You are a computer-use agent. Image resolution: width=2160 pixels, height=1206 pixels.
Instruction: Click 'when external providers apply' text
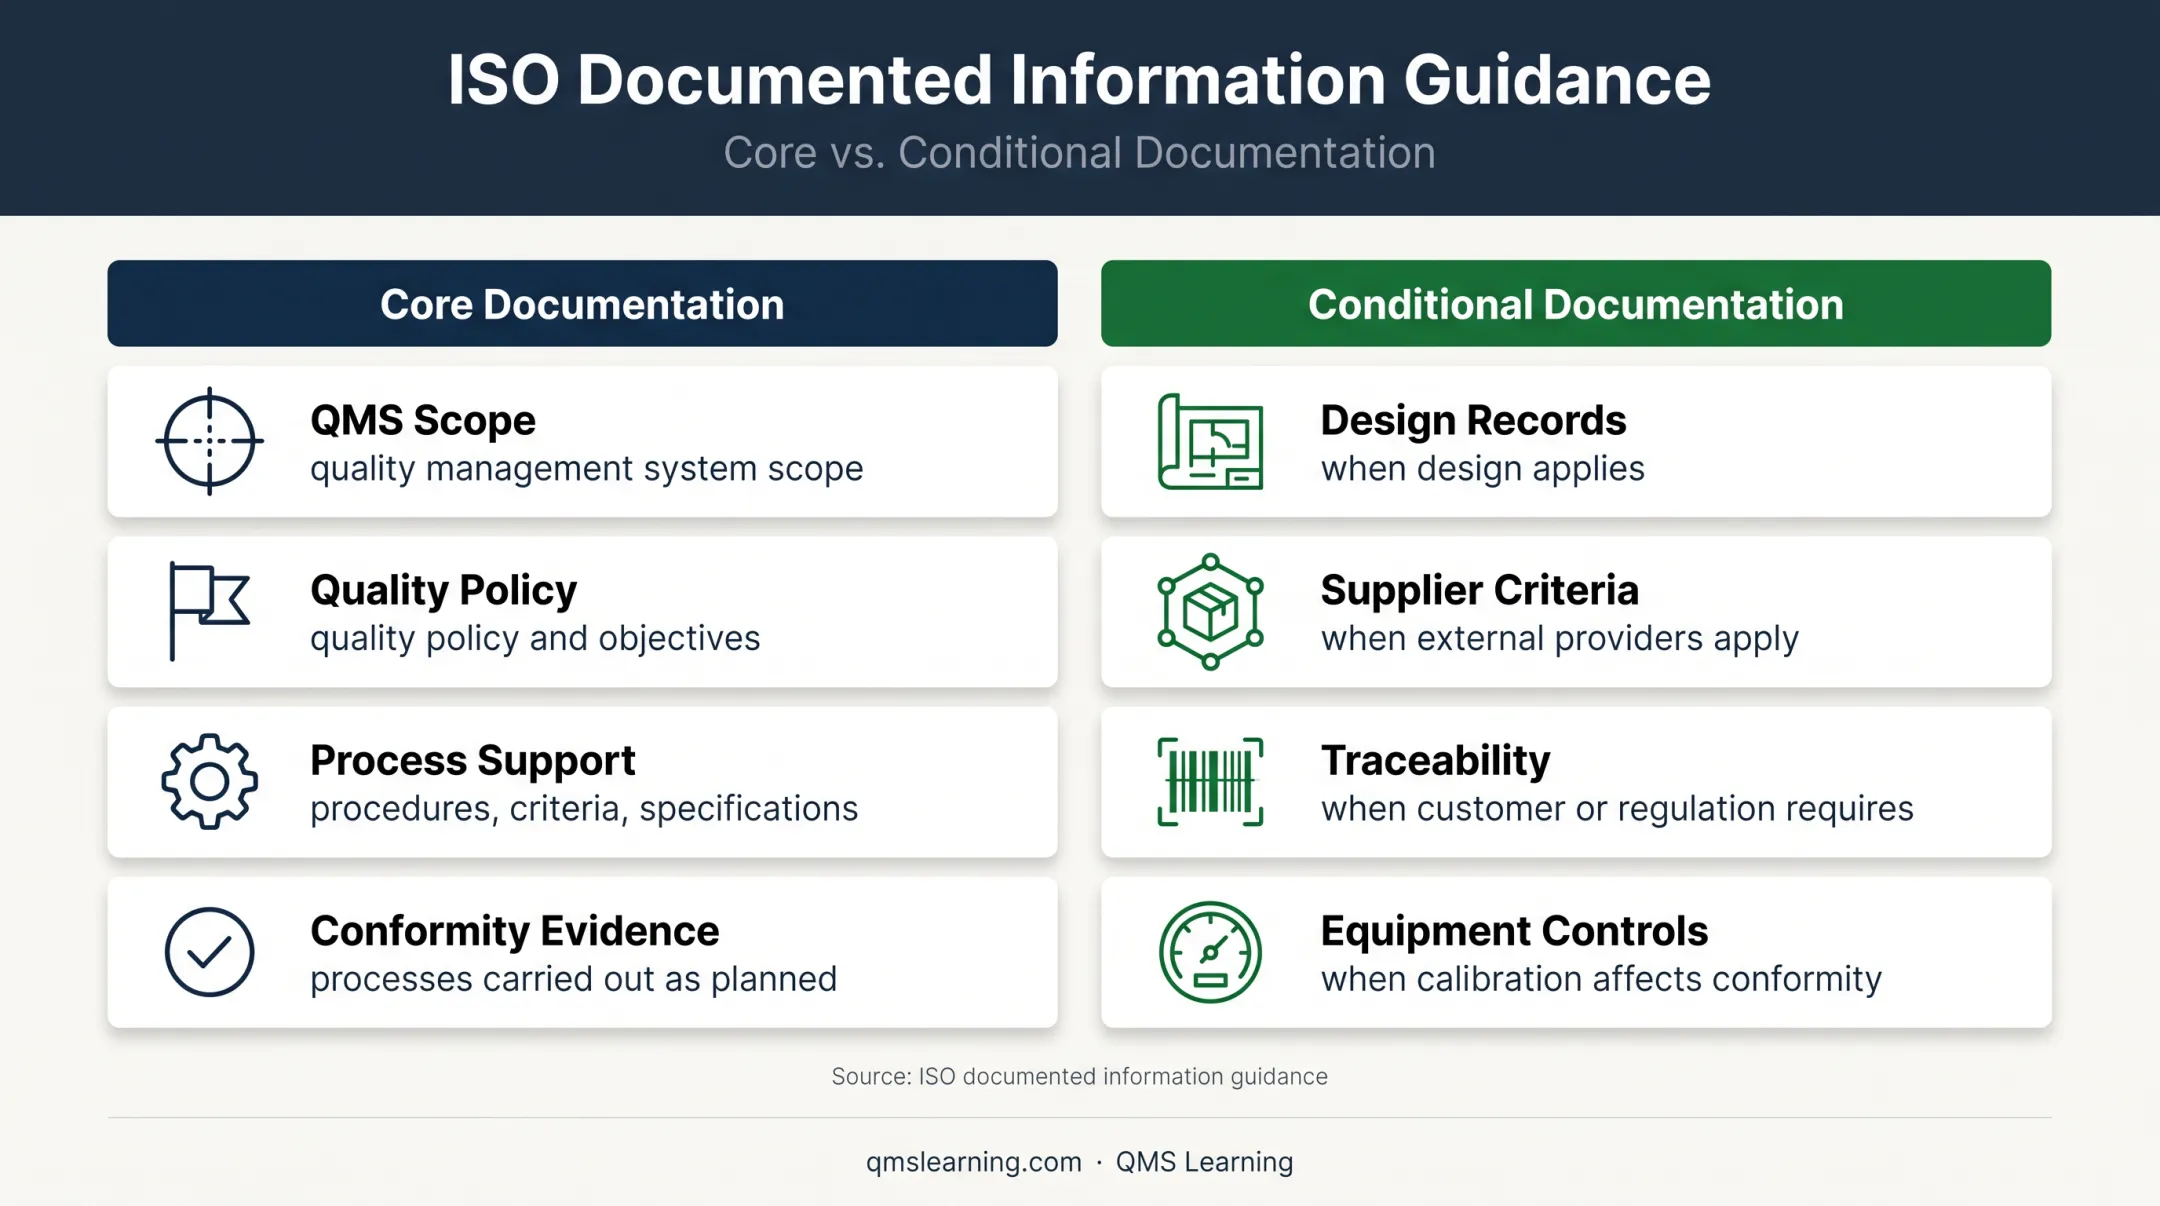coord(1559,638)
